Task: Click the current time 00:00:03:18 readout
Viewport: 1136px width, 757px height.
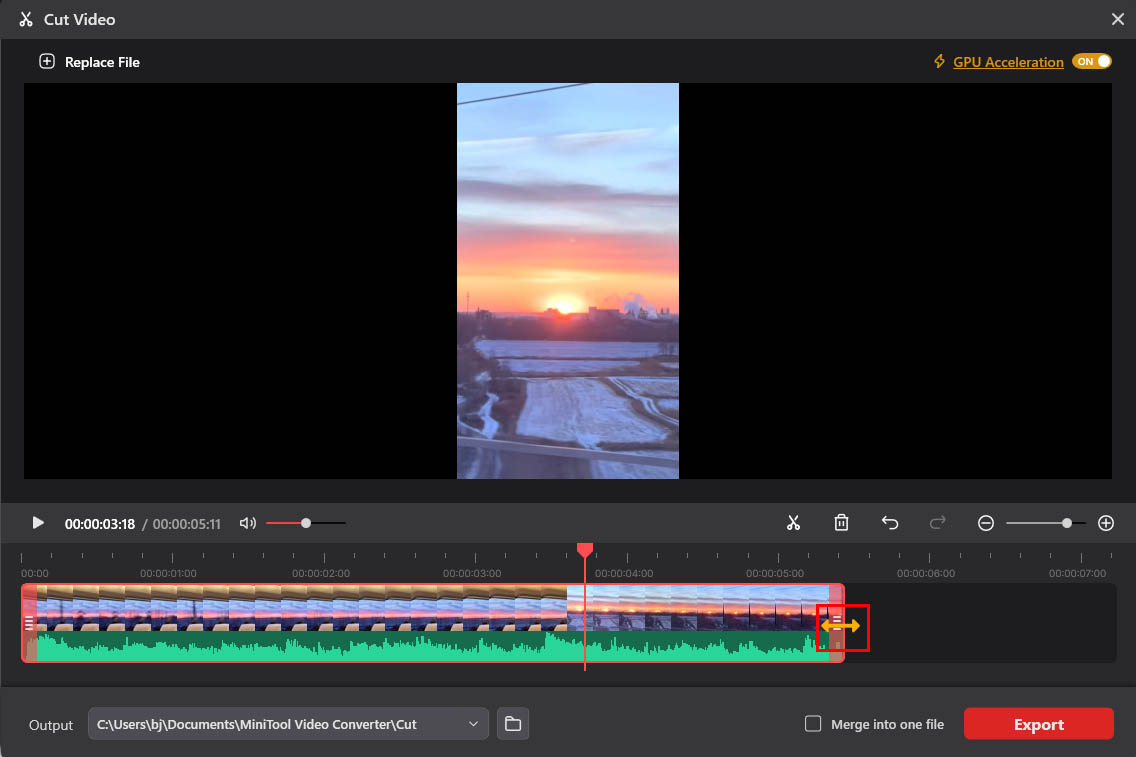Action: click(100, 524)
